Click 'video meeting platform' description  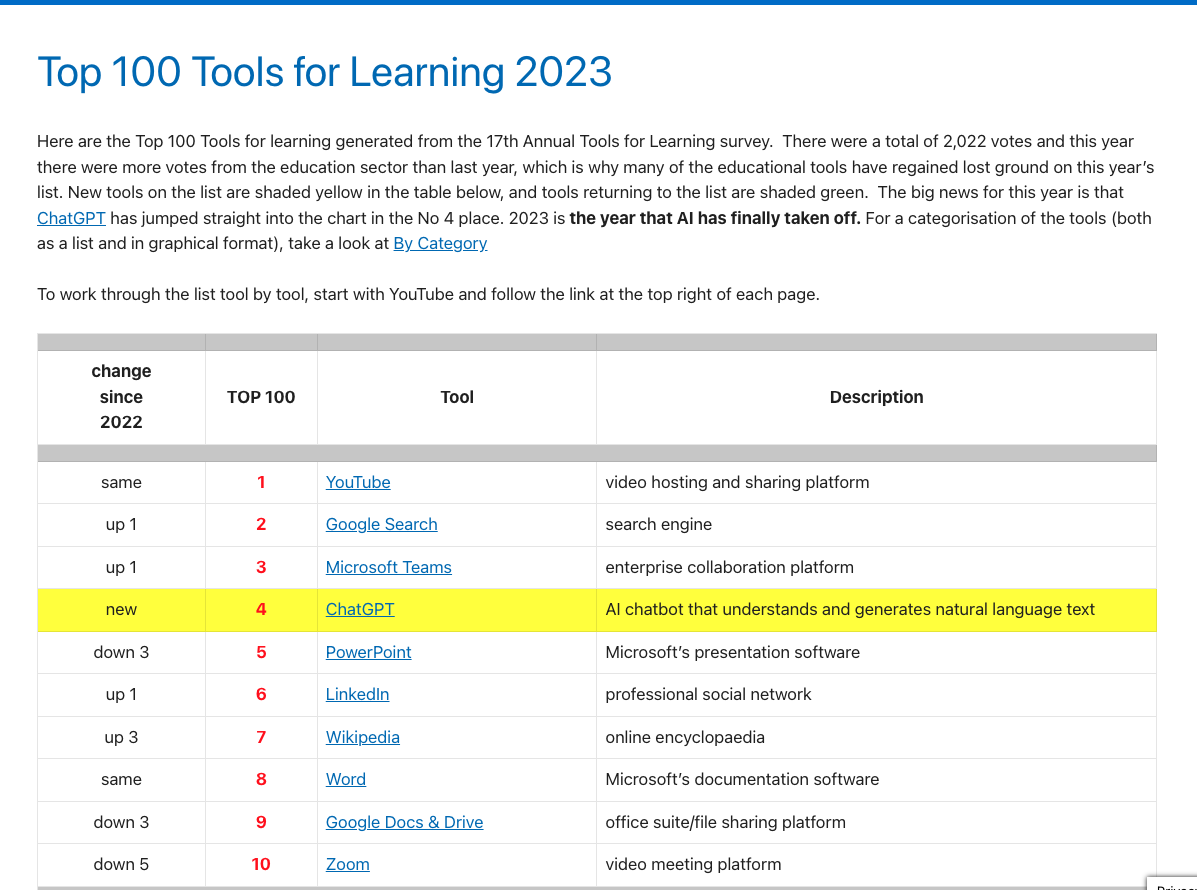[x=694, y=864]
